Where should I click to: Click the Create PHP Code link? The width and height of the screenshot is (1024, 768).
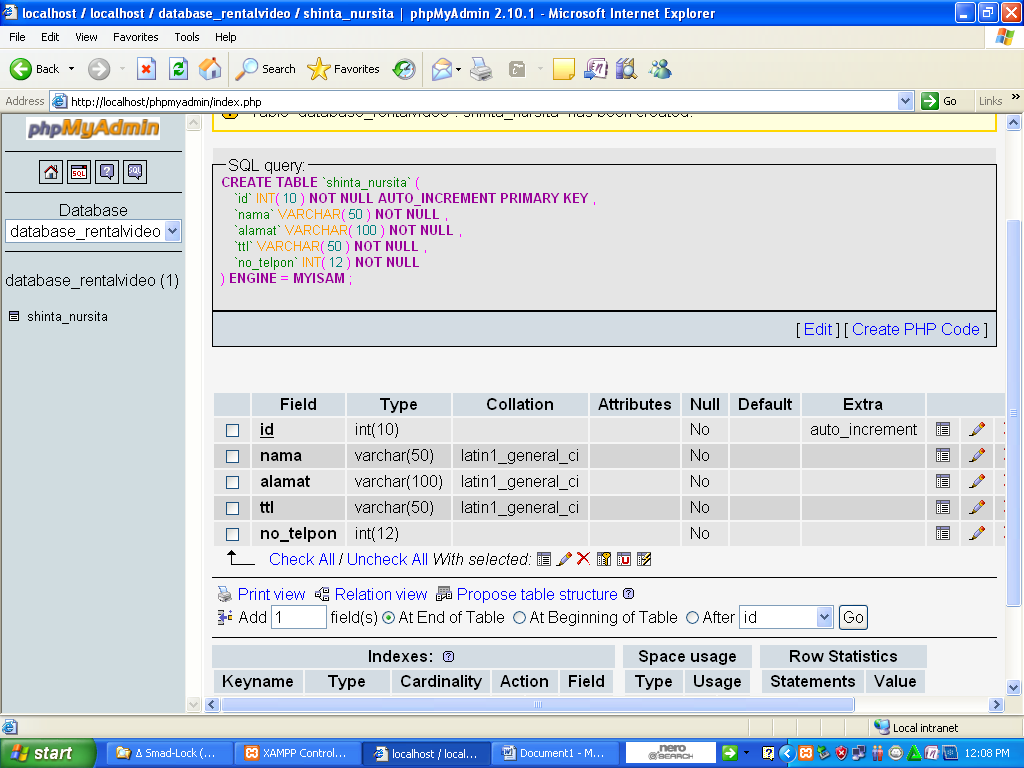coord(915,329)
